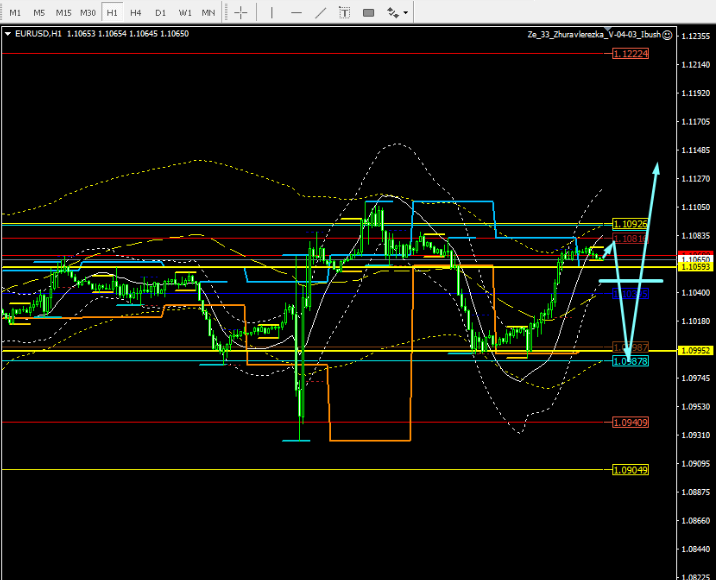The image size is (716, 580).
Task: Expand the triangle before EURUSD,H1 chart title
Action: 8,34
